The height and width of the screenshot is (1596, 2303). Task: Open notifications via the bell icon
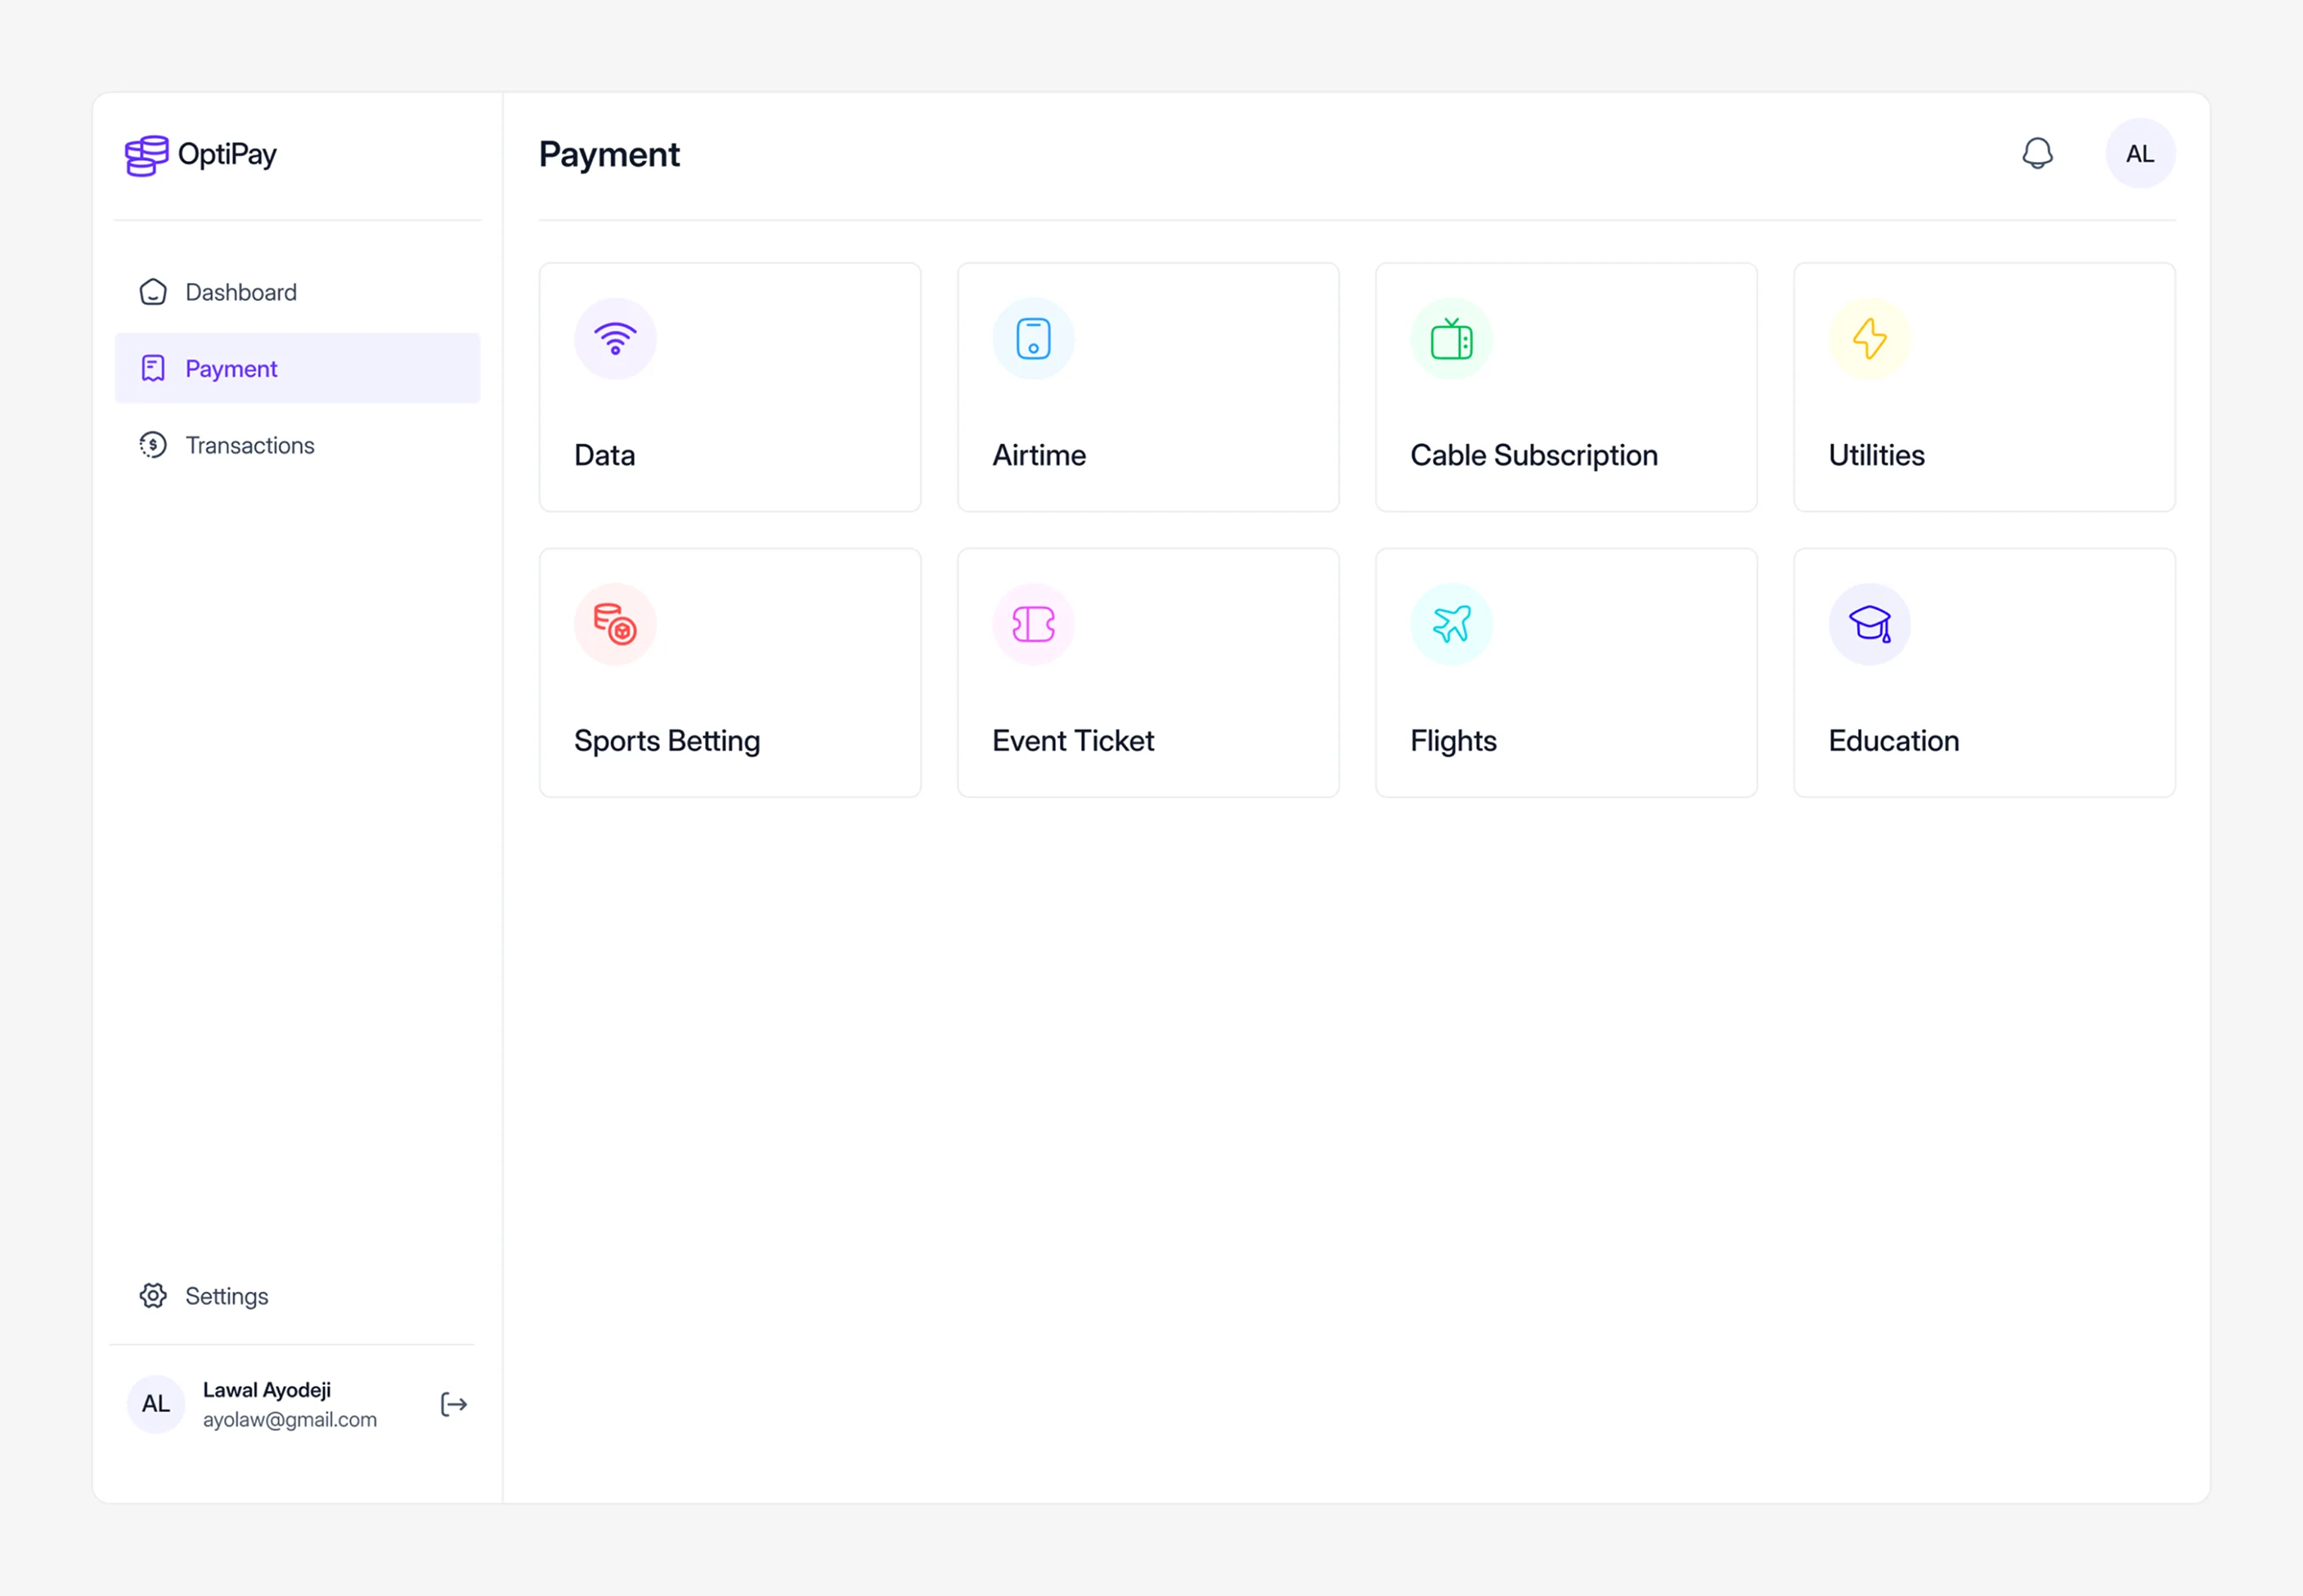[x=2037, y=154]
